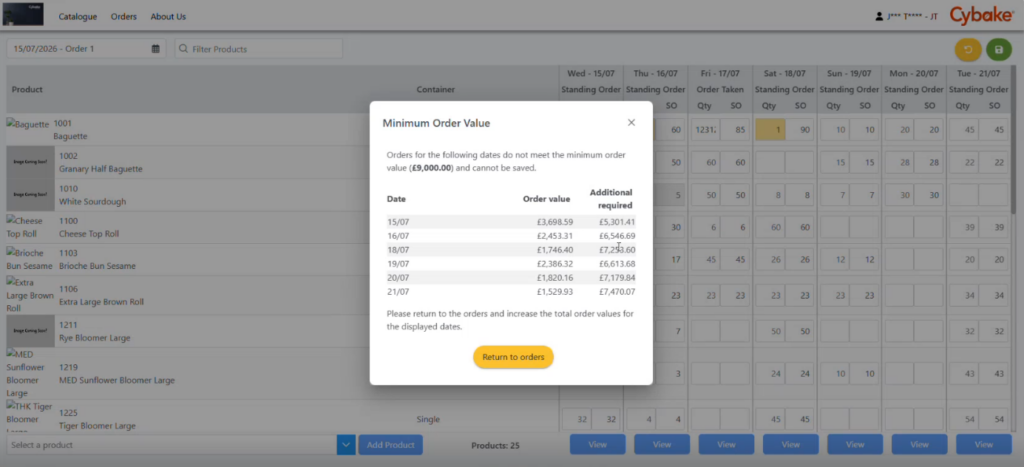Image resolution: width=1024 pixels, height=467 pixels.
Task: Click the Cybake logo
Action: [981, 16]
